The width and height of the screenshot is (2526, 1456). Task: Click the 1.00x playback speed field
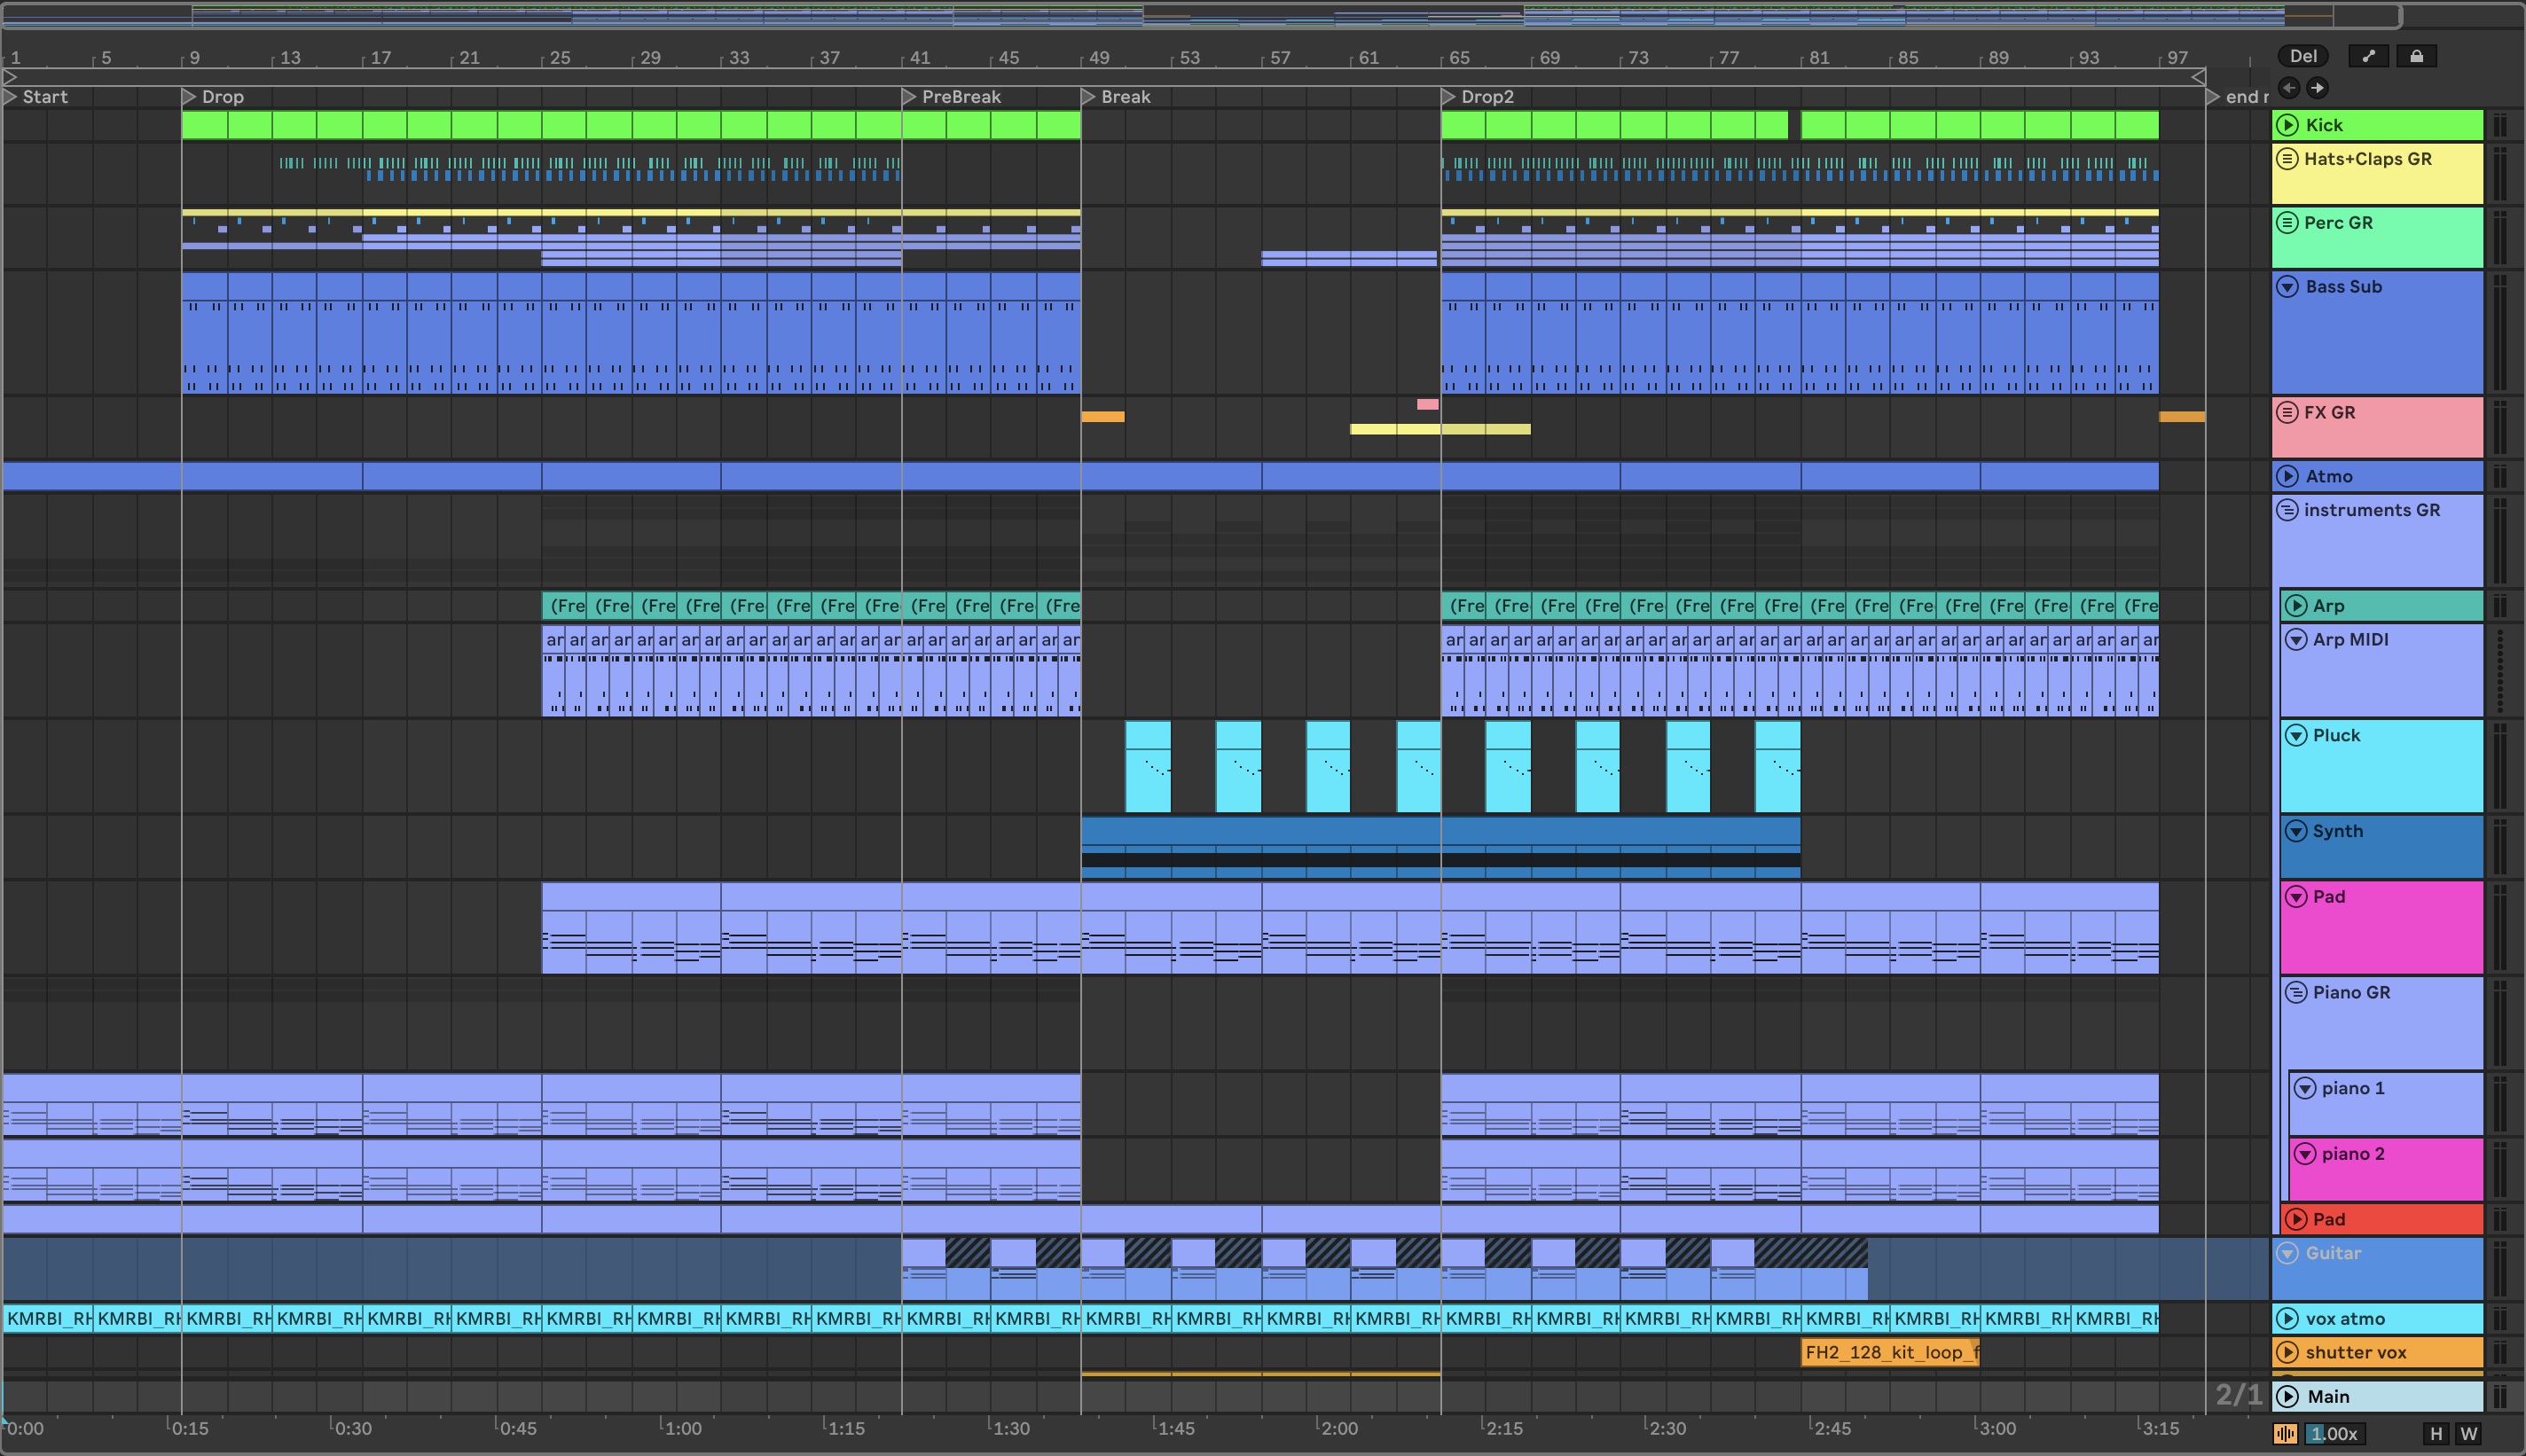[2334, 1434]
